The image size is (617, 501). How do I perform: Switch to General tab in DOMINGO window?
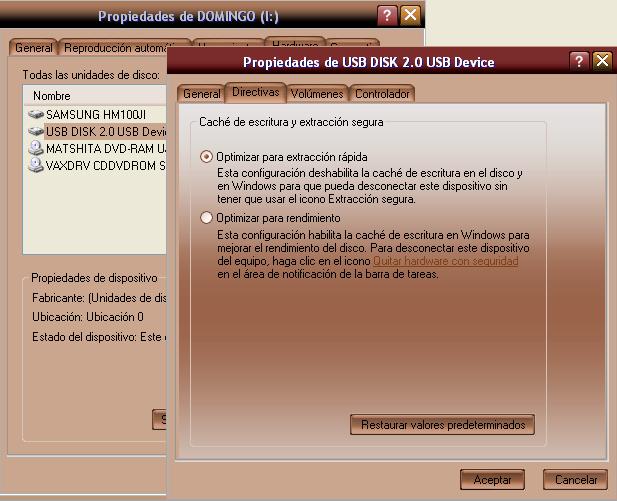tap(34, 48)
